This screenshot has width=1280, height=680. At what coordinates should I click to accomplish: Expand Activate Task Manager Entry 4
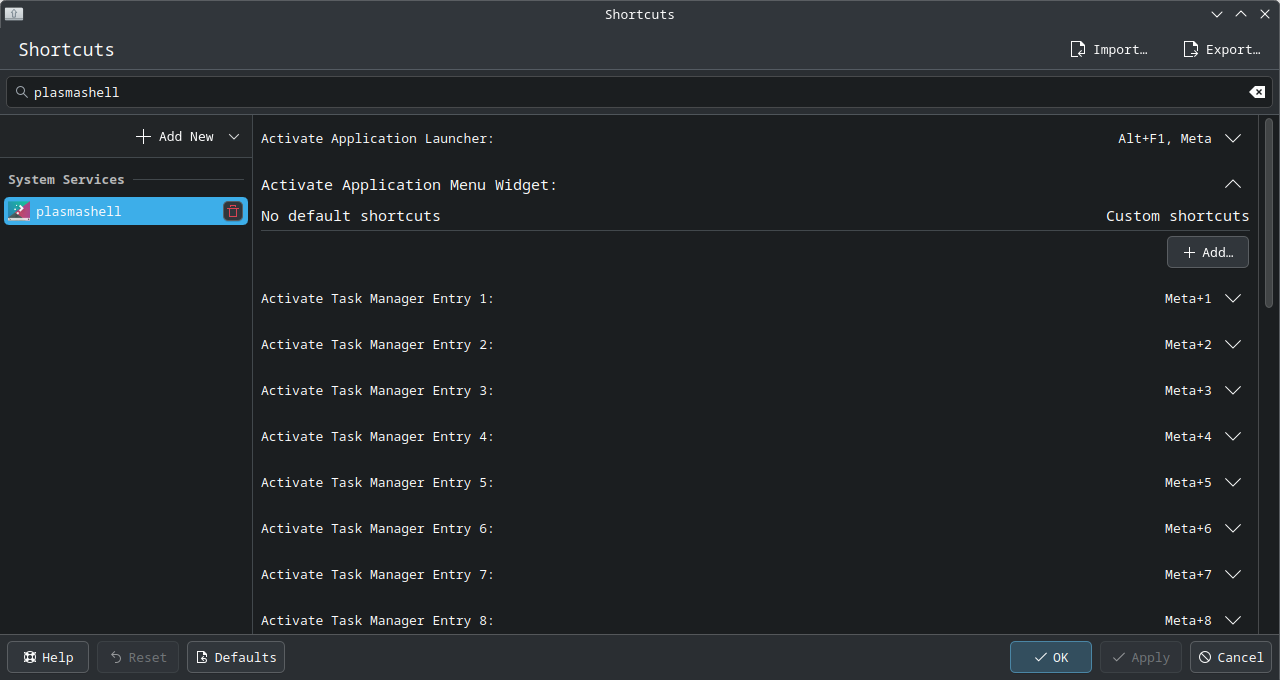coord(1233,436)
